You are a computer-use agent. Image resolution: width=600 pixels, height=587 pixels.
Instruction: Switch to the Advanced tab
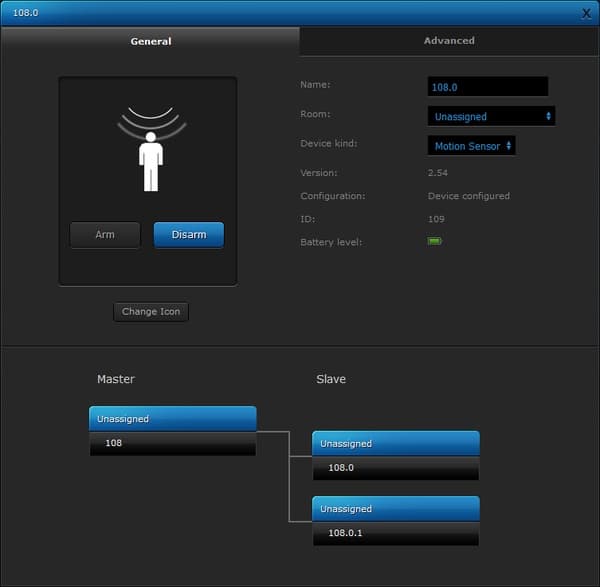pyautogui.click(x=449, y=41)
